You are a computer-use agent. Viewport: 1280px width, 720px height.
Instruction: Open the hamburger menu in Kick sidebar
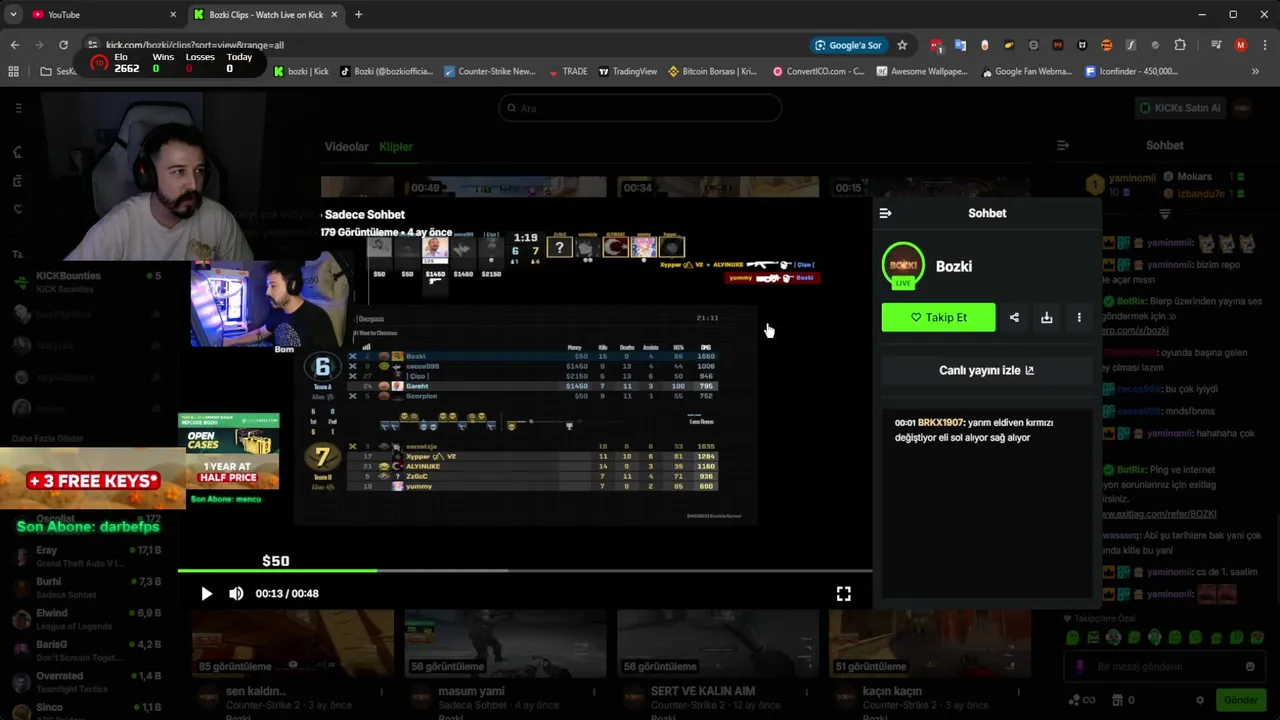18,108
